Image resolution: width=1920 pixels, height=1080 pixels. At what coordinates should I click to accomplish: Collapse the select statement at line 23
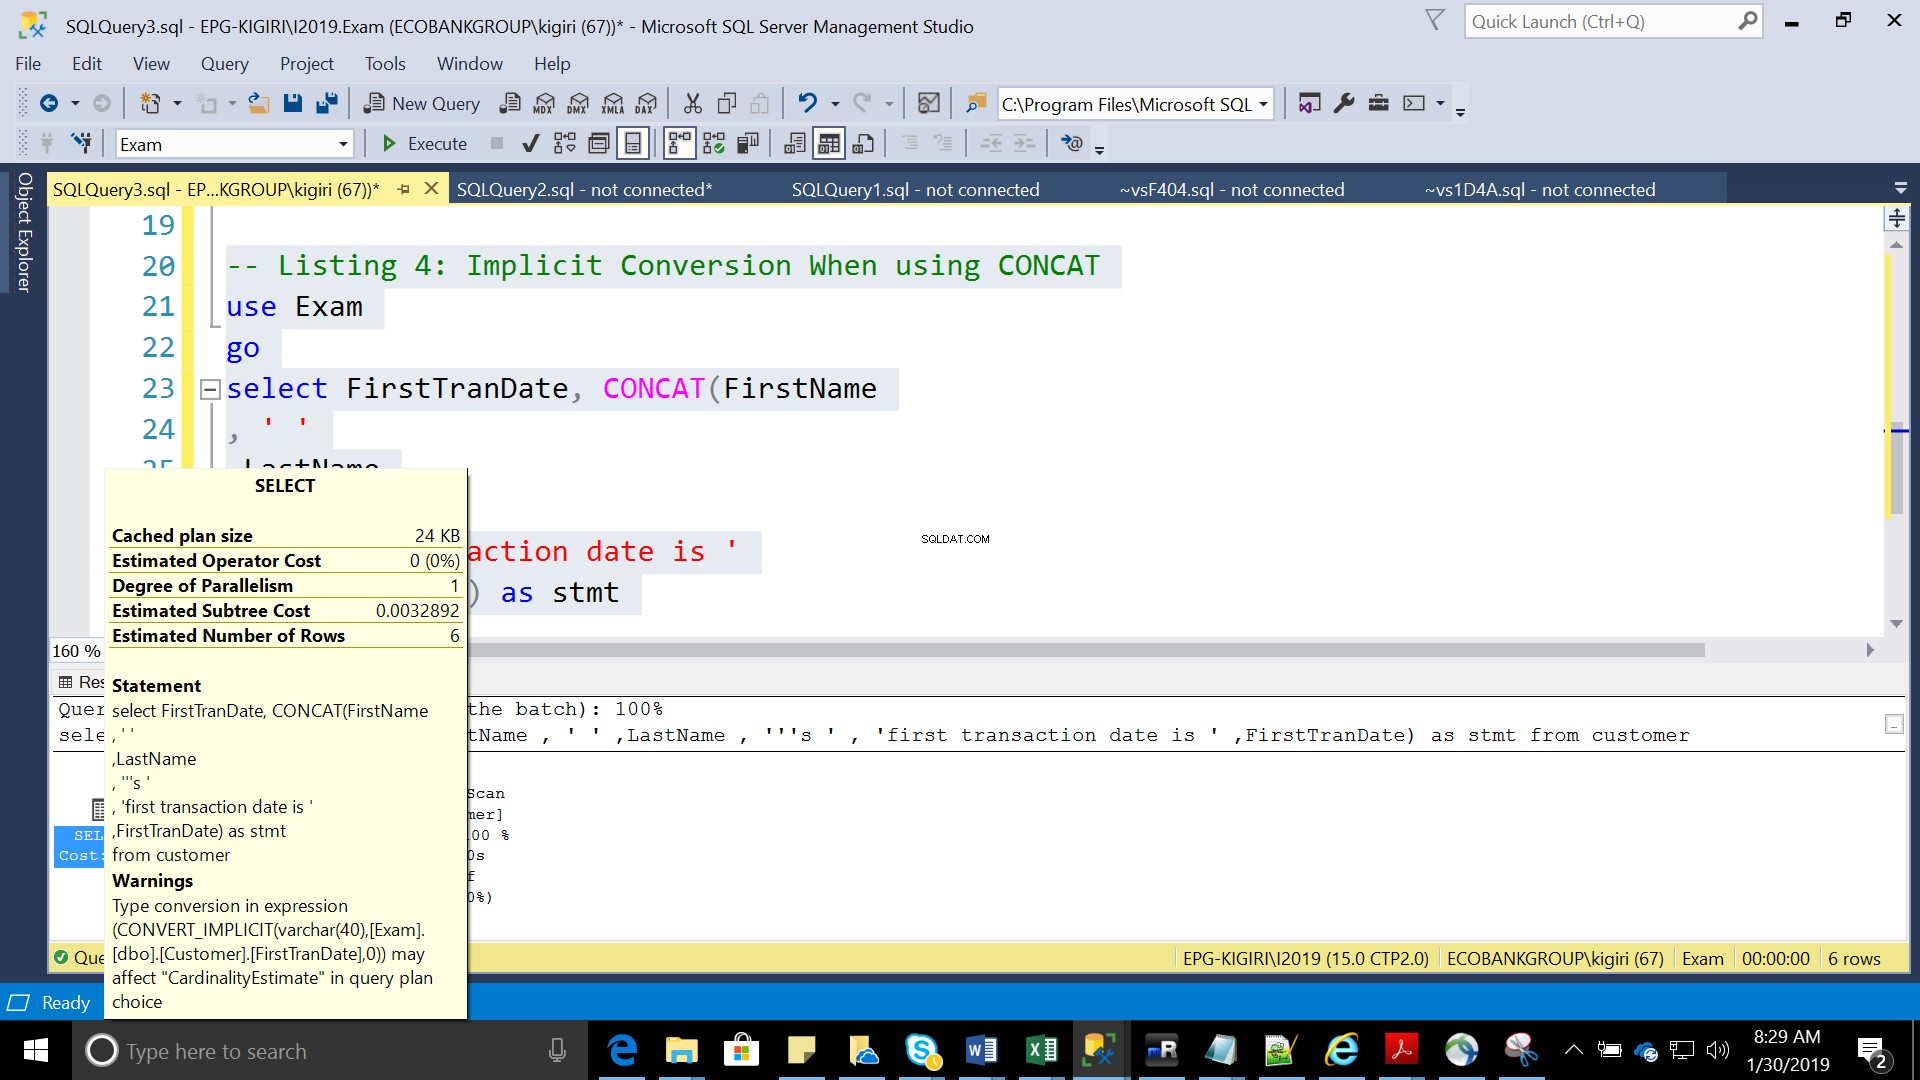pyautogui.click(x=210, y=389)
